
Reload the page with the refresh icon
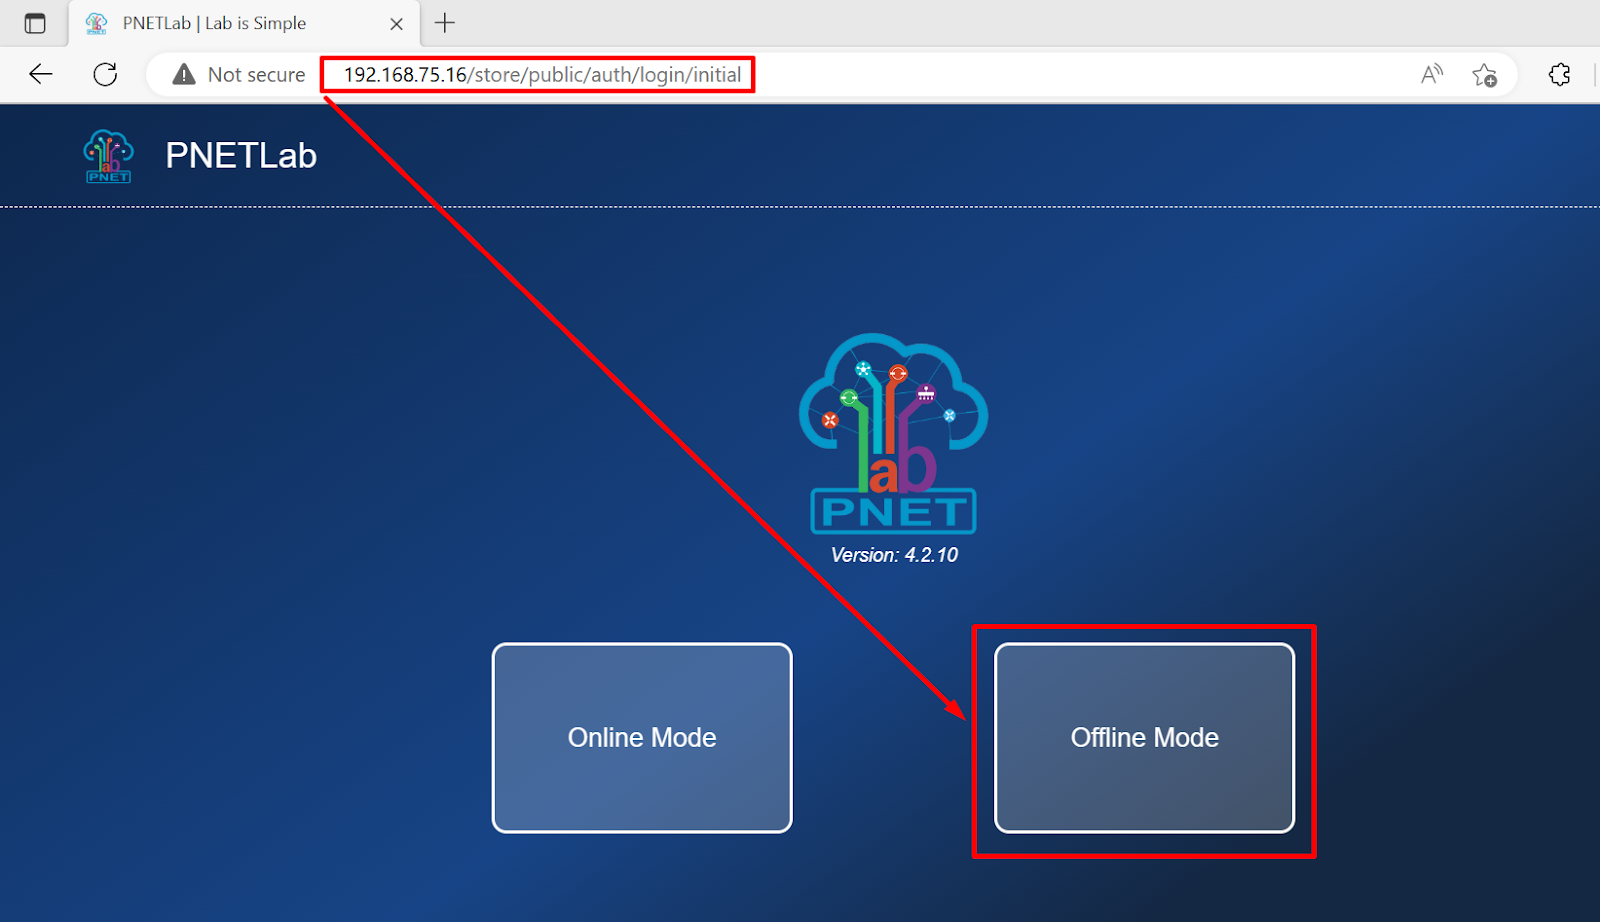105,74
